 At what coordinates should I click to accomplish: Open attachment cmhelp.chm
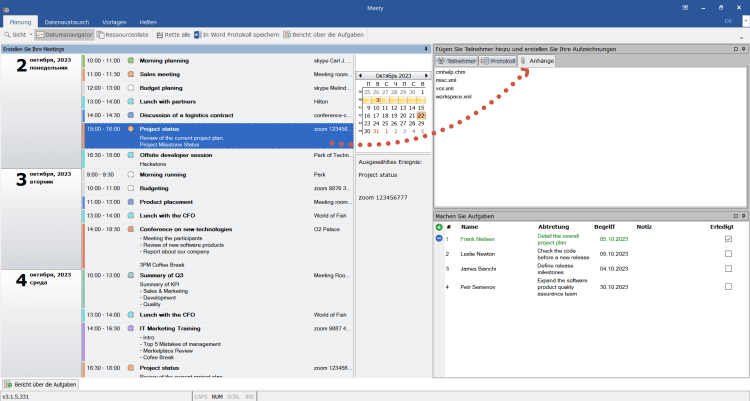450,72
